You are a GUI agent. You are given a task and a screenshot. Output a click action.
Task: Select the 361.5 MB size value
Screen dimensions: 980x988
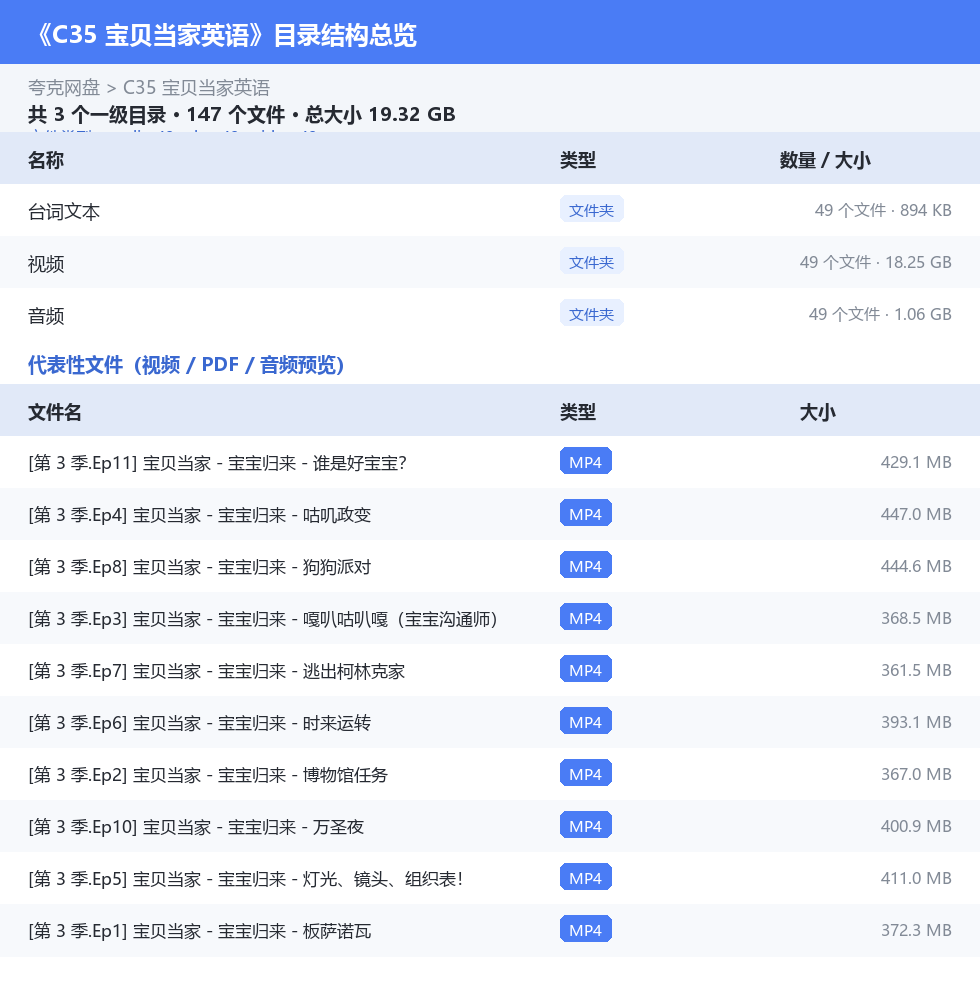[x=916, y=670]
